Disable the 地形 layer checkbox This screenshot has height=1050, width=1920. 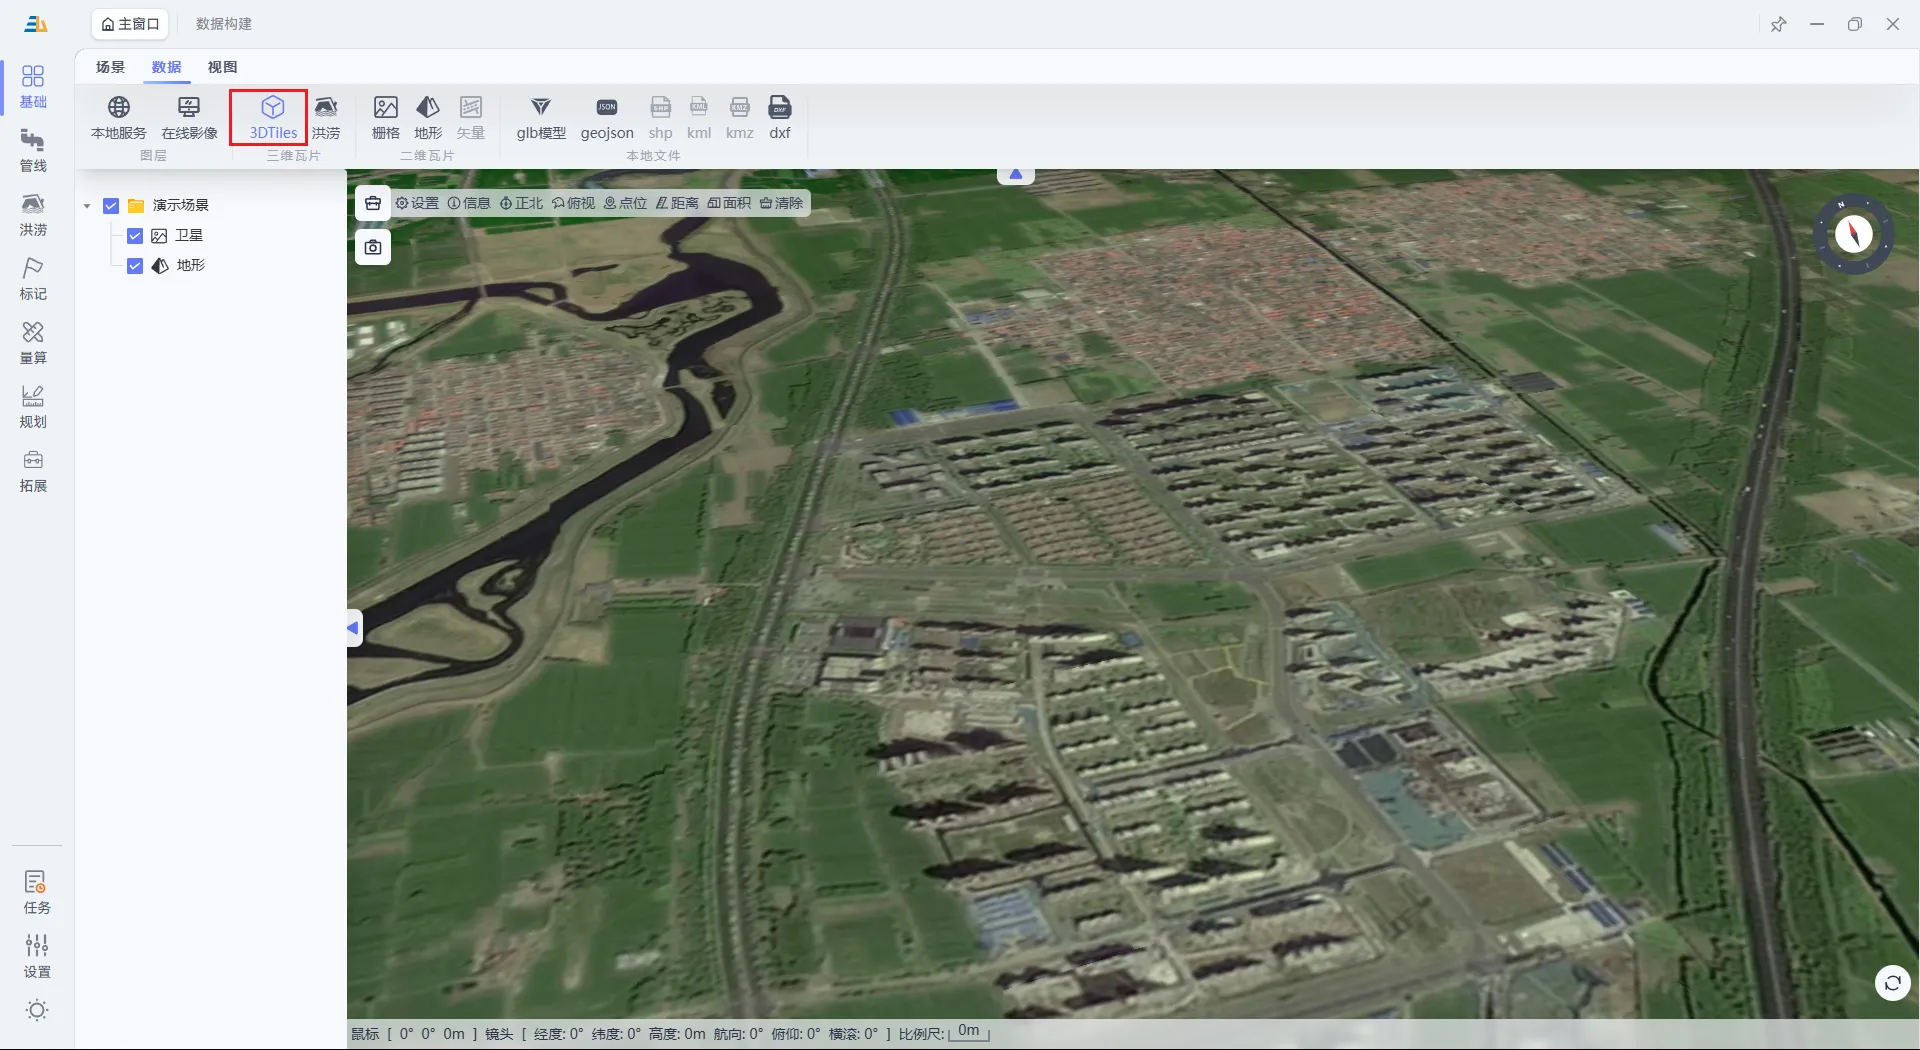pyautogui.click(x=135, y=266)
